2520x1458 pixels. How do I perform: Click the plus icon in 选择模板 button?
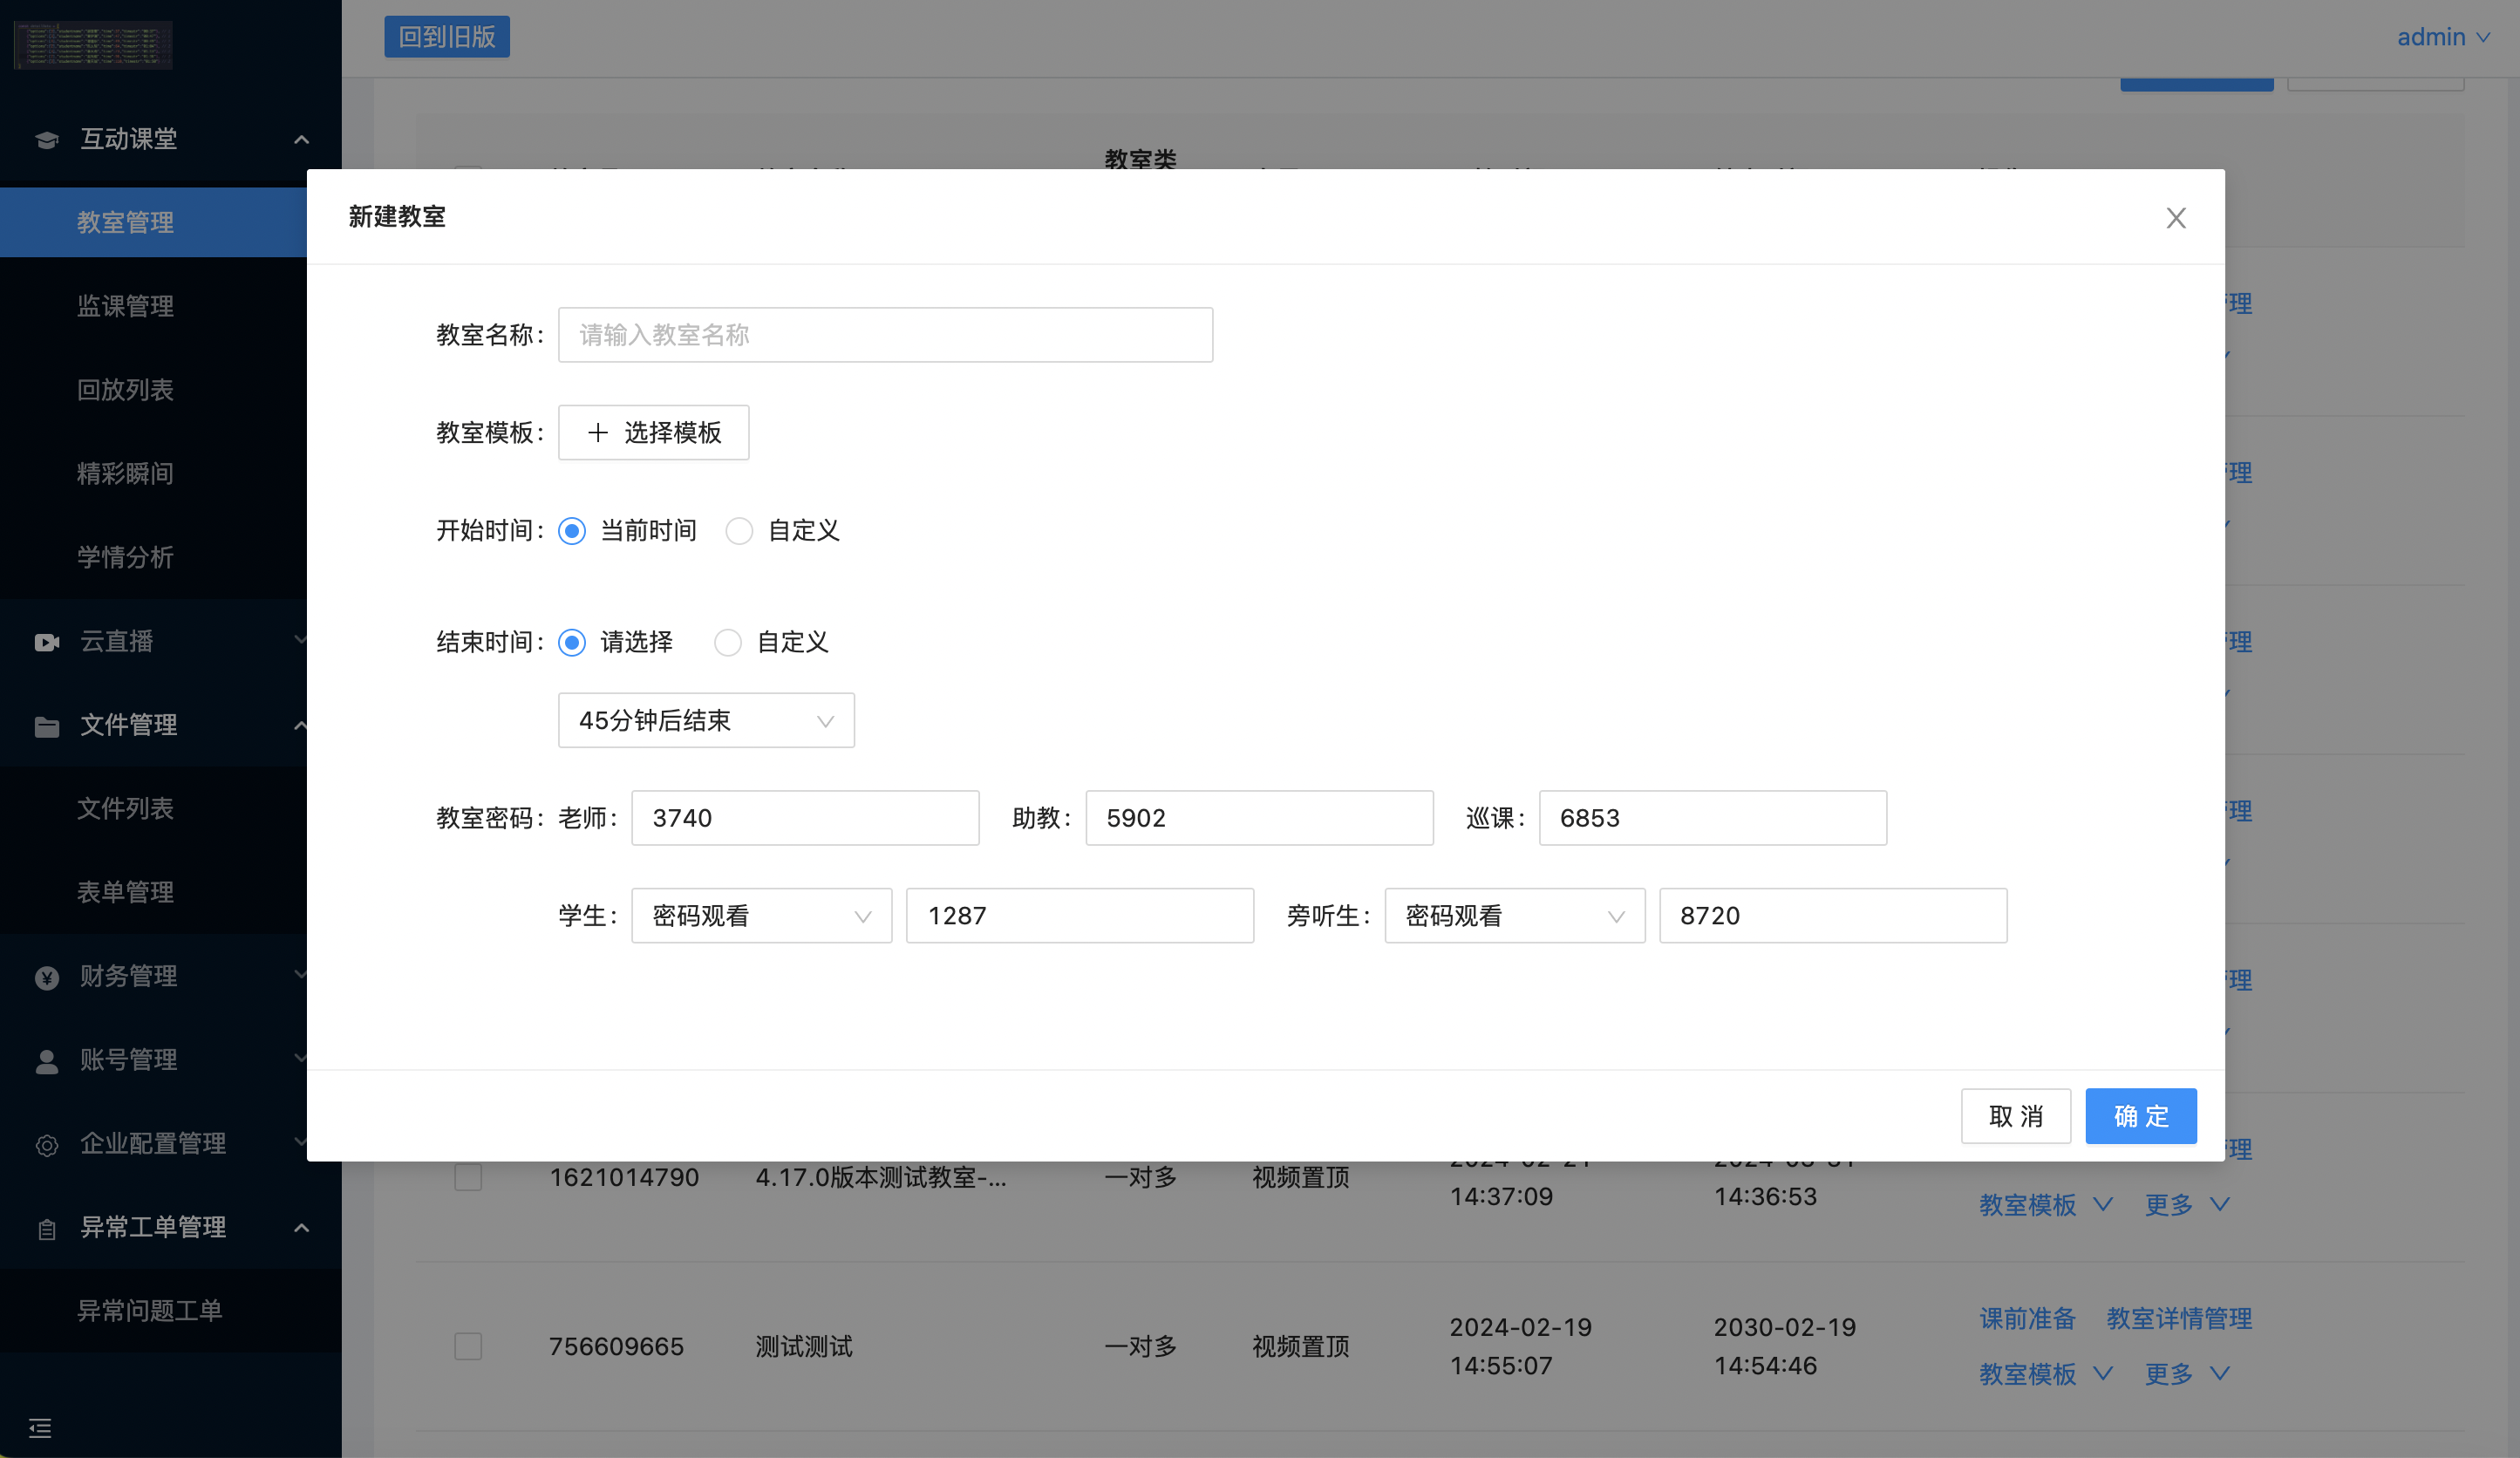597,432
